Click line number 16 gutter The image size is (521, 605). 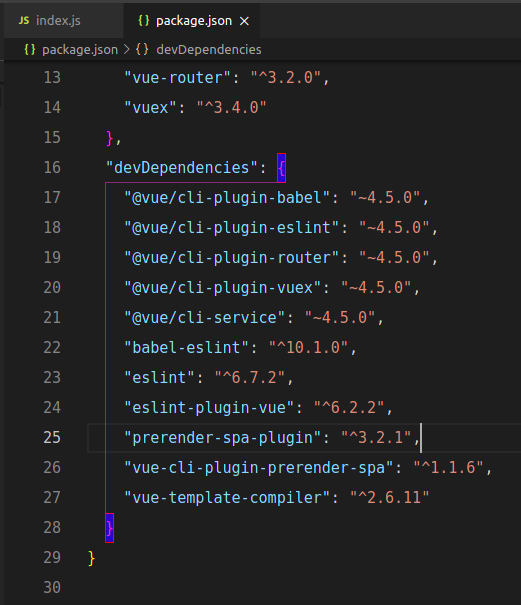tap(52, 167)
